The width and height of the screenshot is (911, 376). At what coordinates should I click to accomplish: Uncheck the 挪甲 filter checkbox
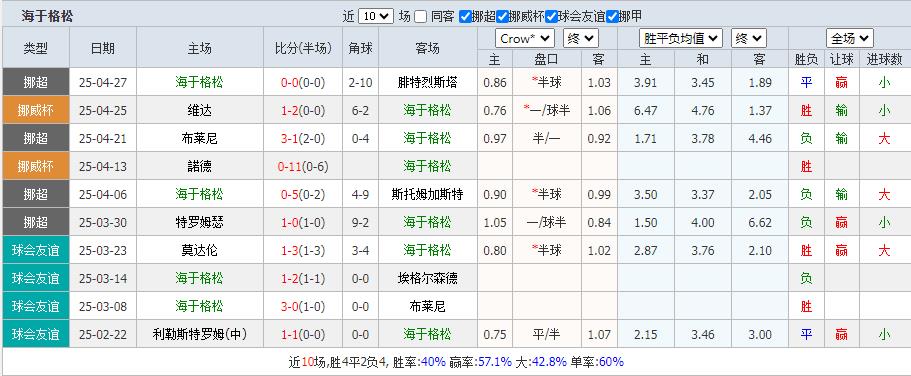coord(612,17)
